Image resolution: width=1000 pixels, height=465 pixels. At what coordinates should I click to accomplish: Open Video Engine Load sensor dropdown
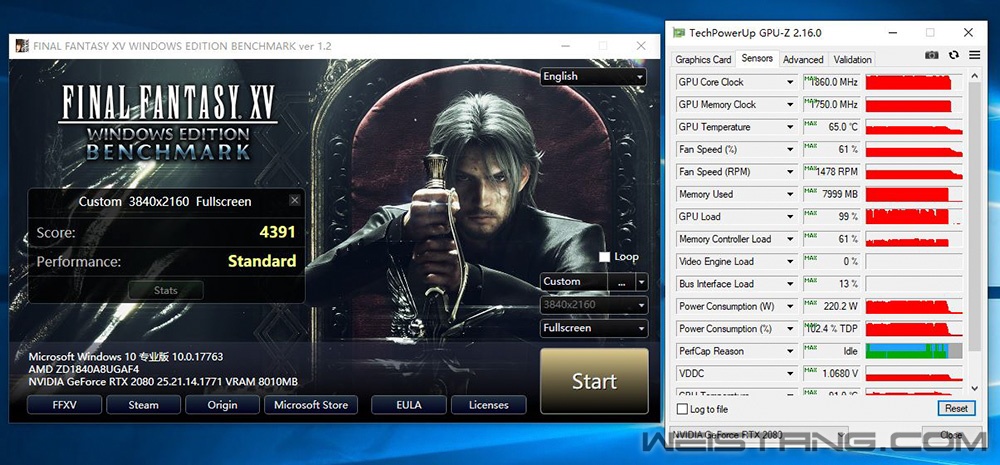790,262
